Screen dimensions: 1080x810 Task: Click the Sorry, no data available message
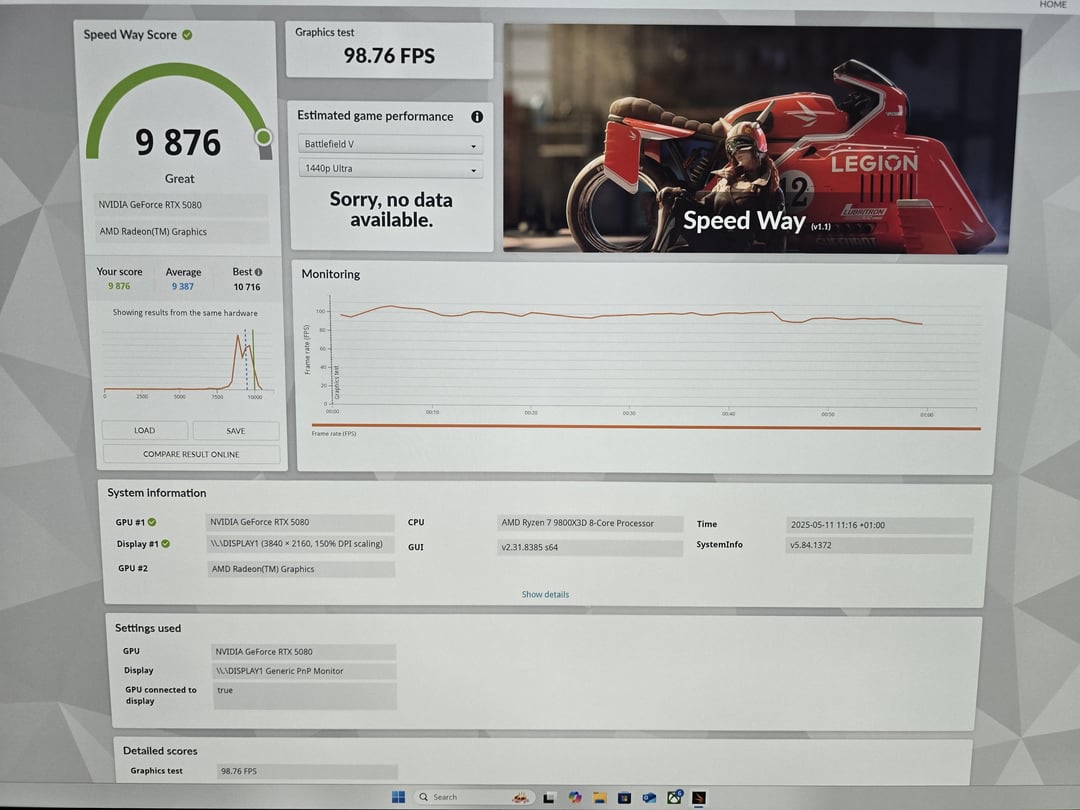391,209
